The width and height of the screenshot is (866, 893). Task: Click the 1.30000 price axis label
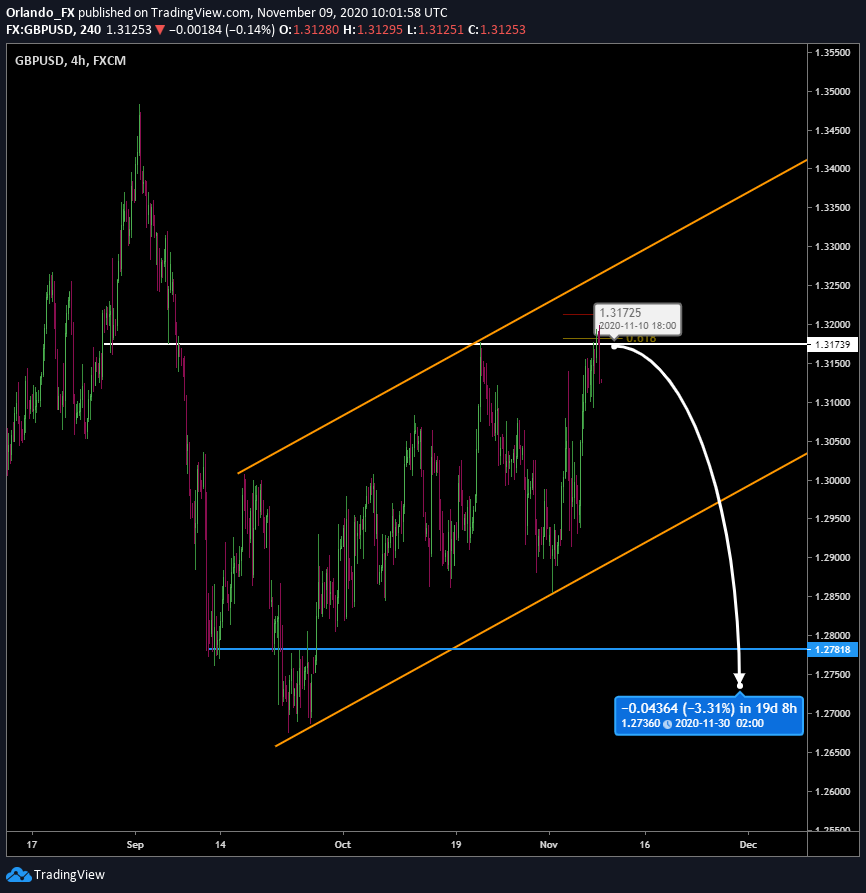point(832,481)
